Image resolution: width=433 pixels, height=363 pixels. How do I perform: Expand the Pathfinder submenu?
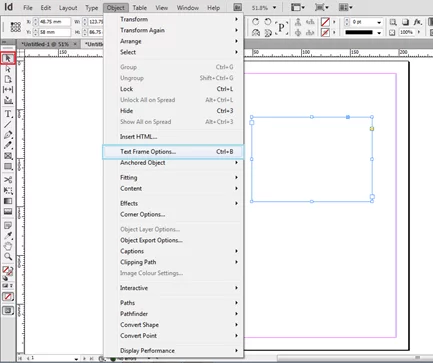[x=173, y=314]
